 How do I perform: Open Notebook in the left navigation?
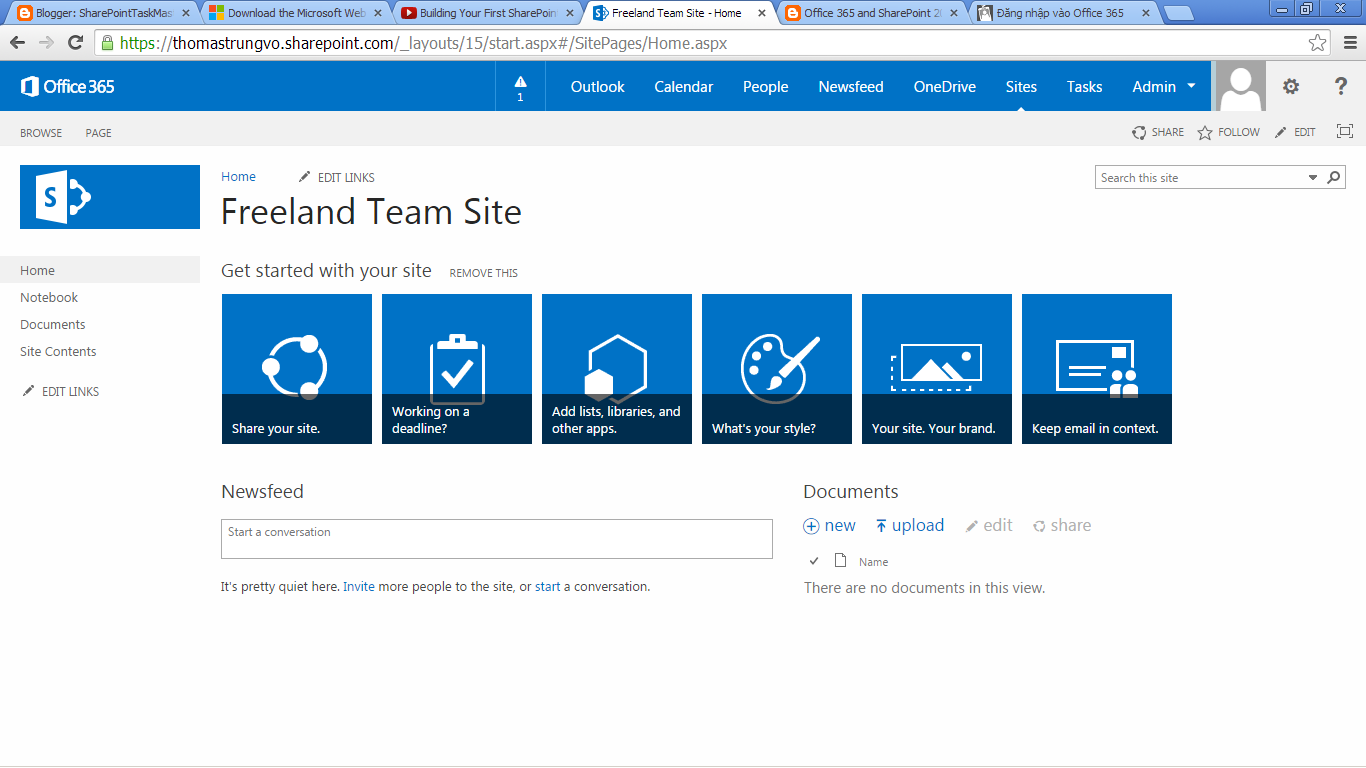pyautogui.click(x=49, y=297)
